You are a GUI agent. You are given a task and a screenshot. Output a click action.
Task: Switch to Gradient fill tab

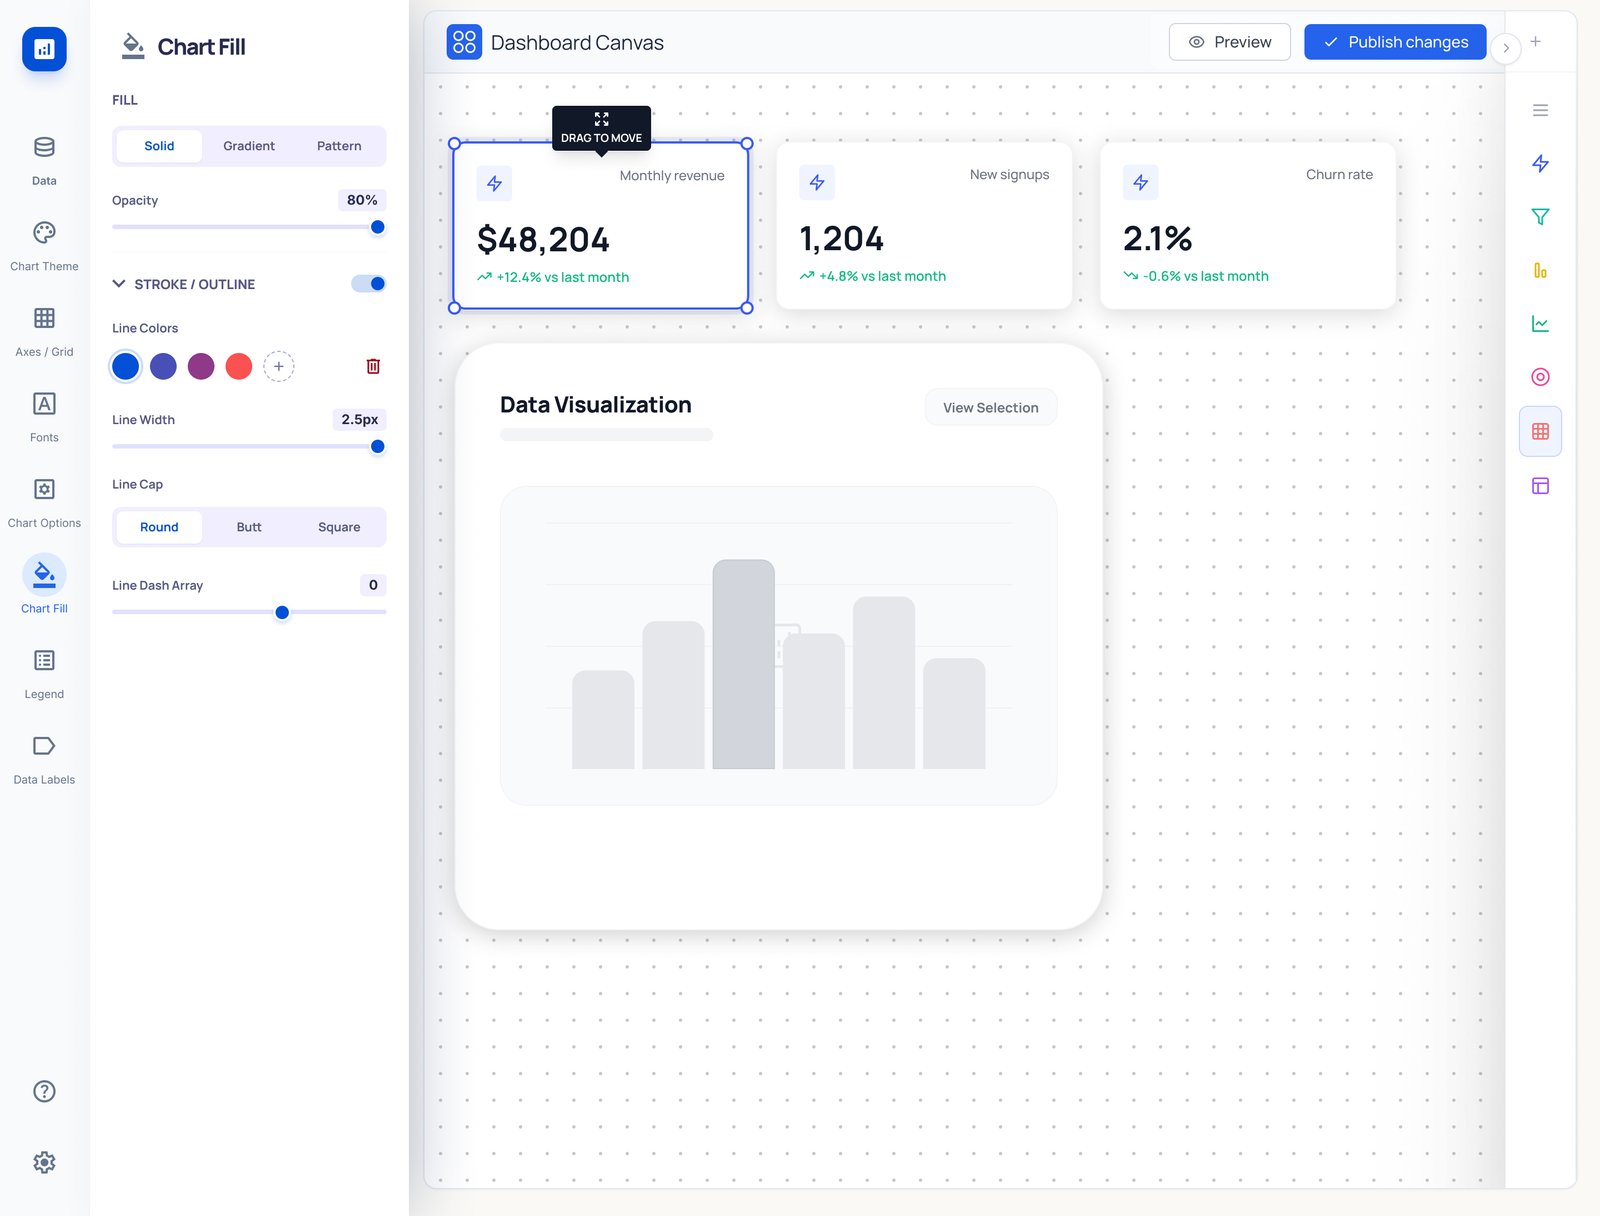click(x=249, y=146)
